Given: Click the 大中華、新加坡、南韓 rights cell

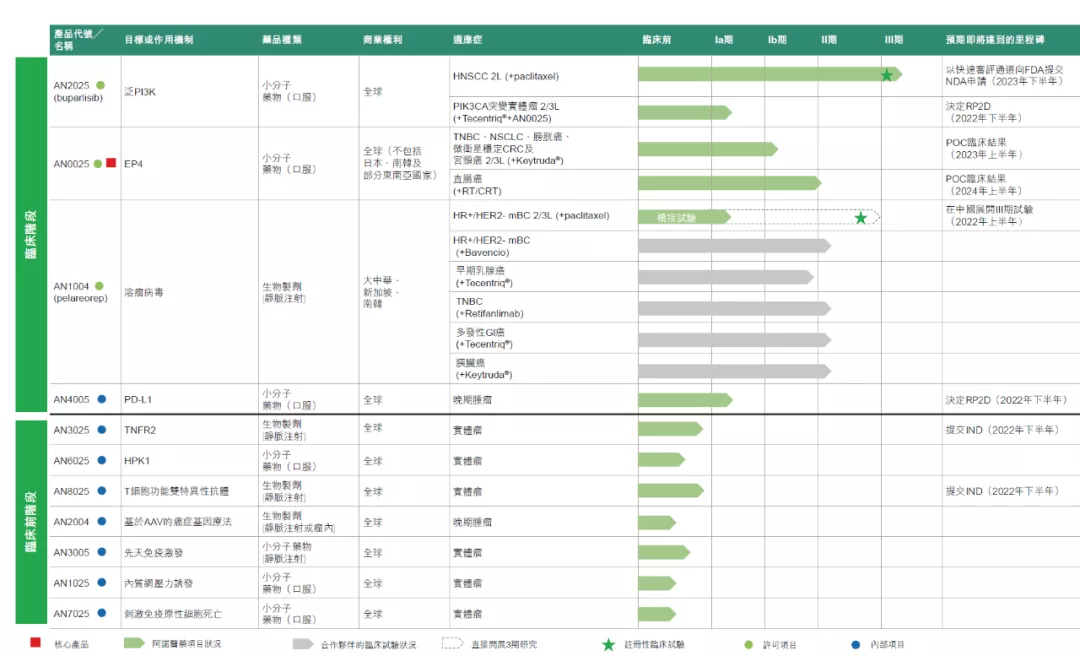Looking at the screenshot, I should point(381,292).
